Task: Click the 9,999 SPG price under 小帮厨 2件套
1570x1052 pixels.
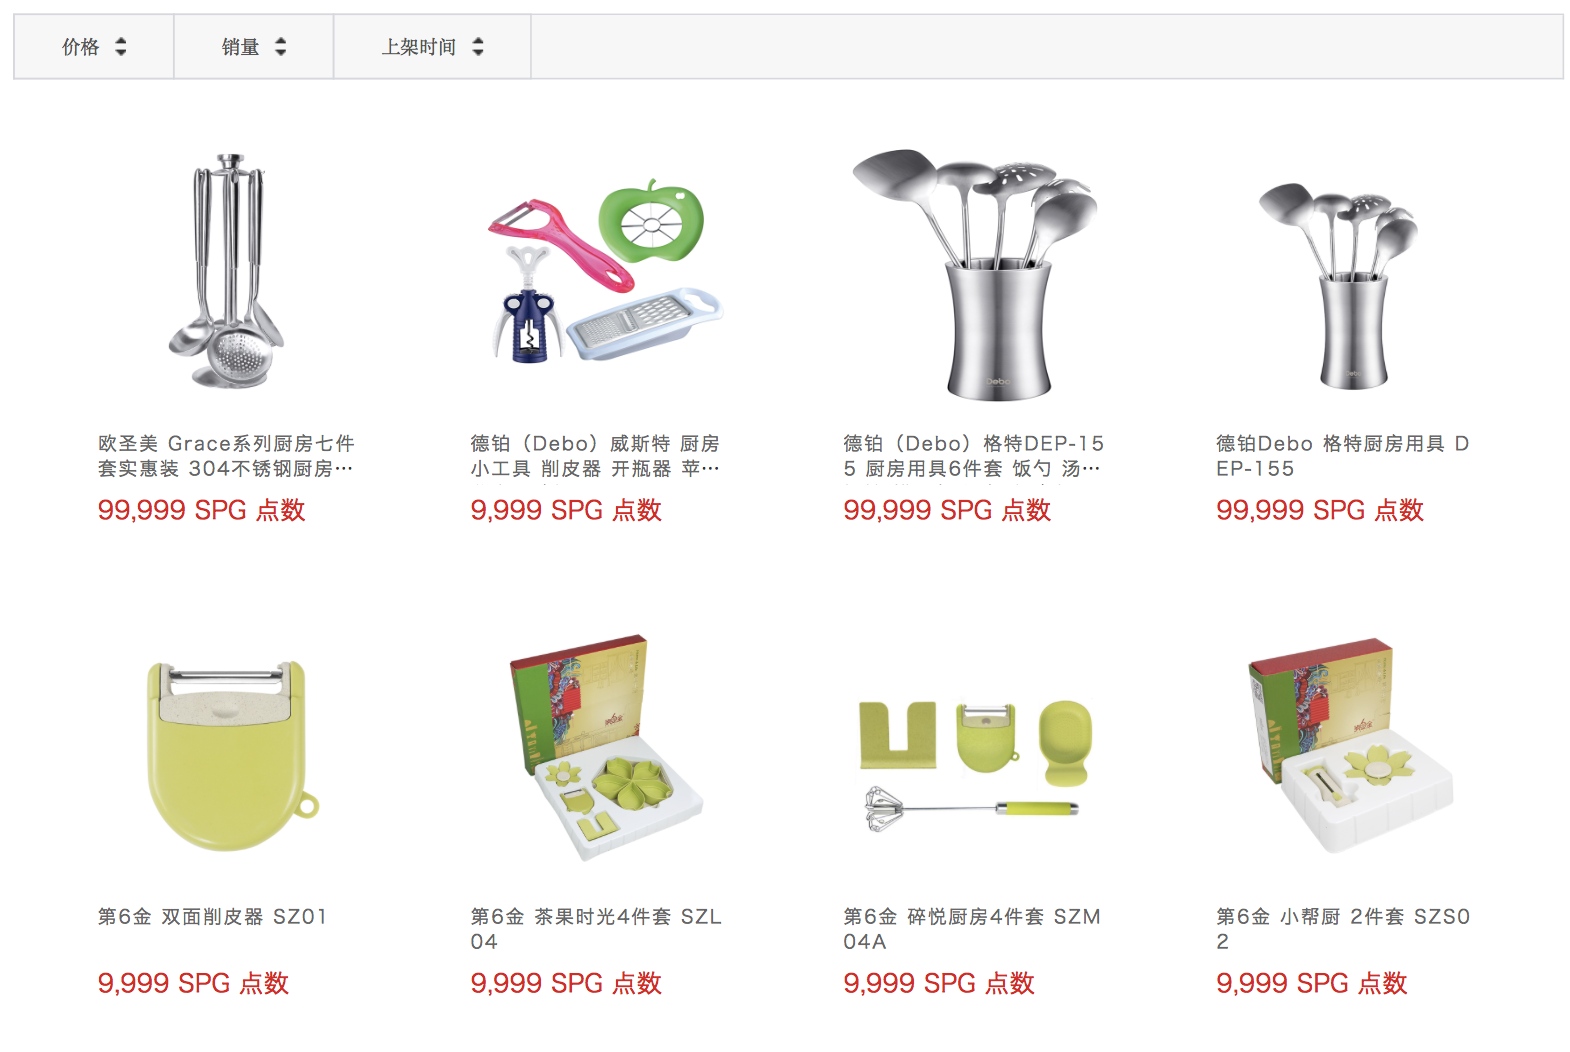Action: [x=1312, y=983]
